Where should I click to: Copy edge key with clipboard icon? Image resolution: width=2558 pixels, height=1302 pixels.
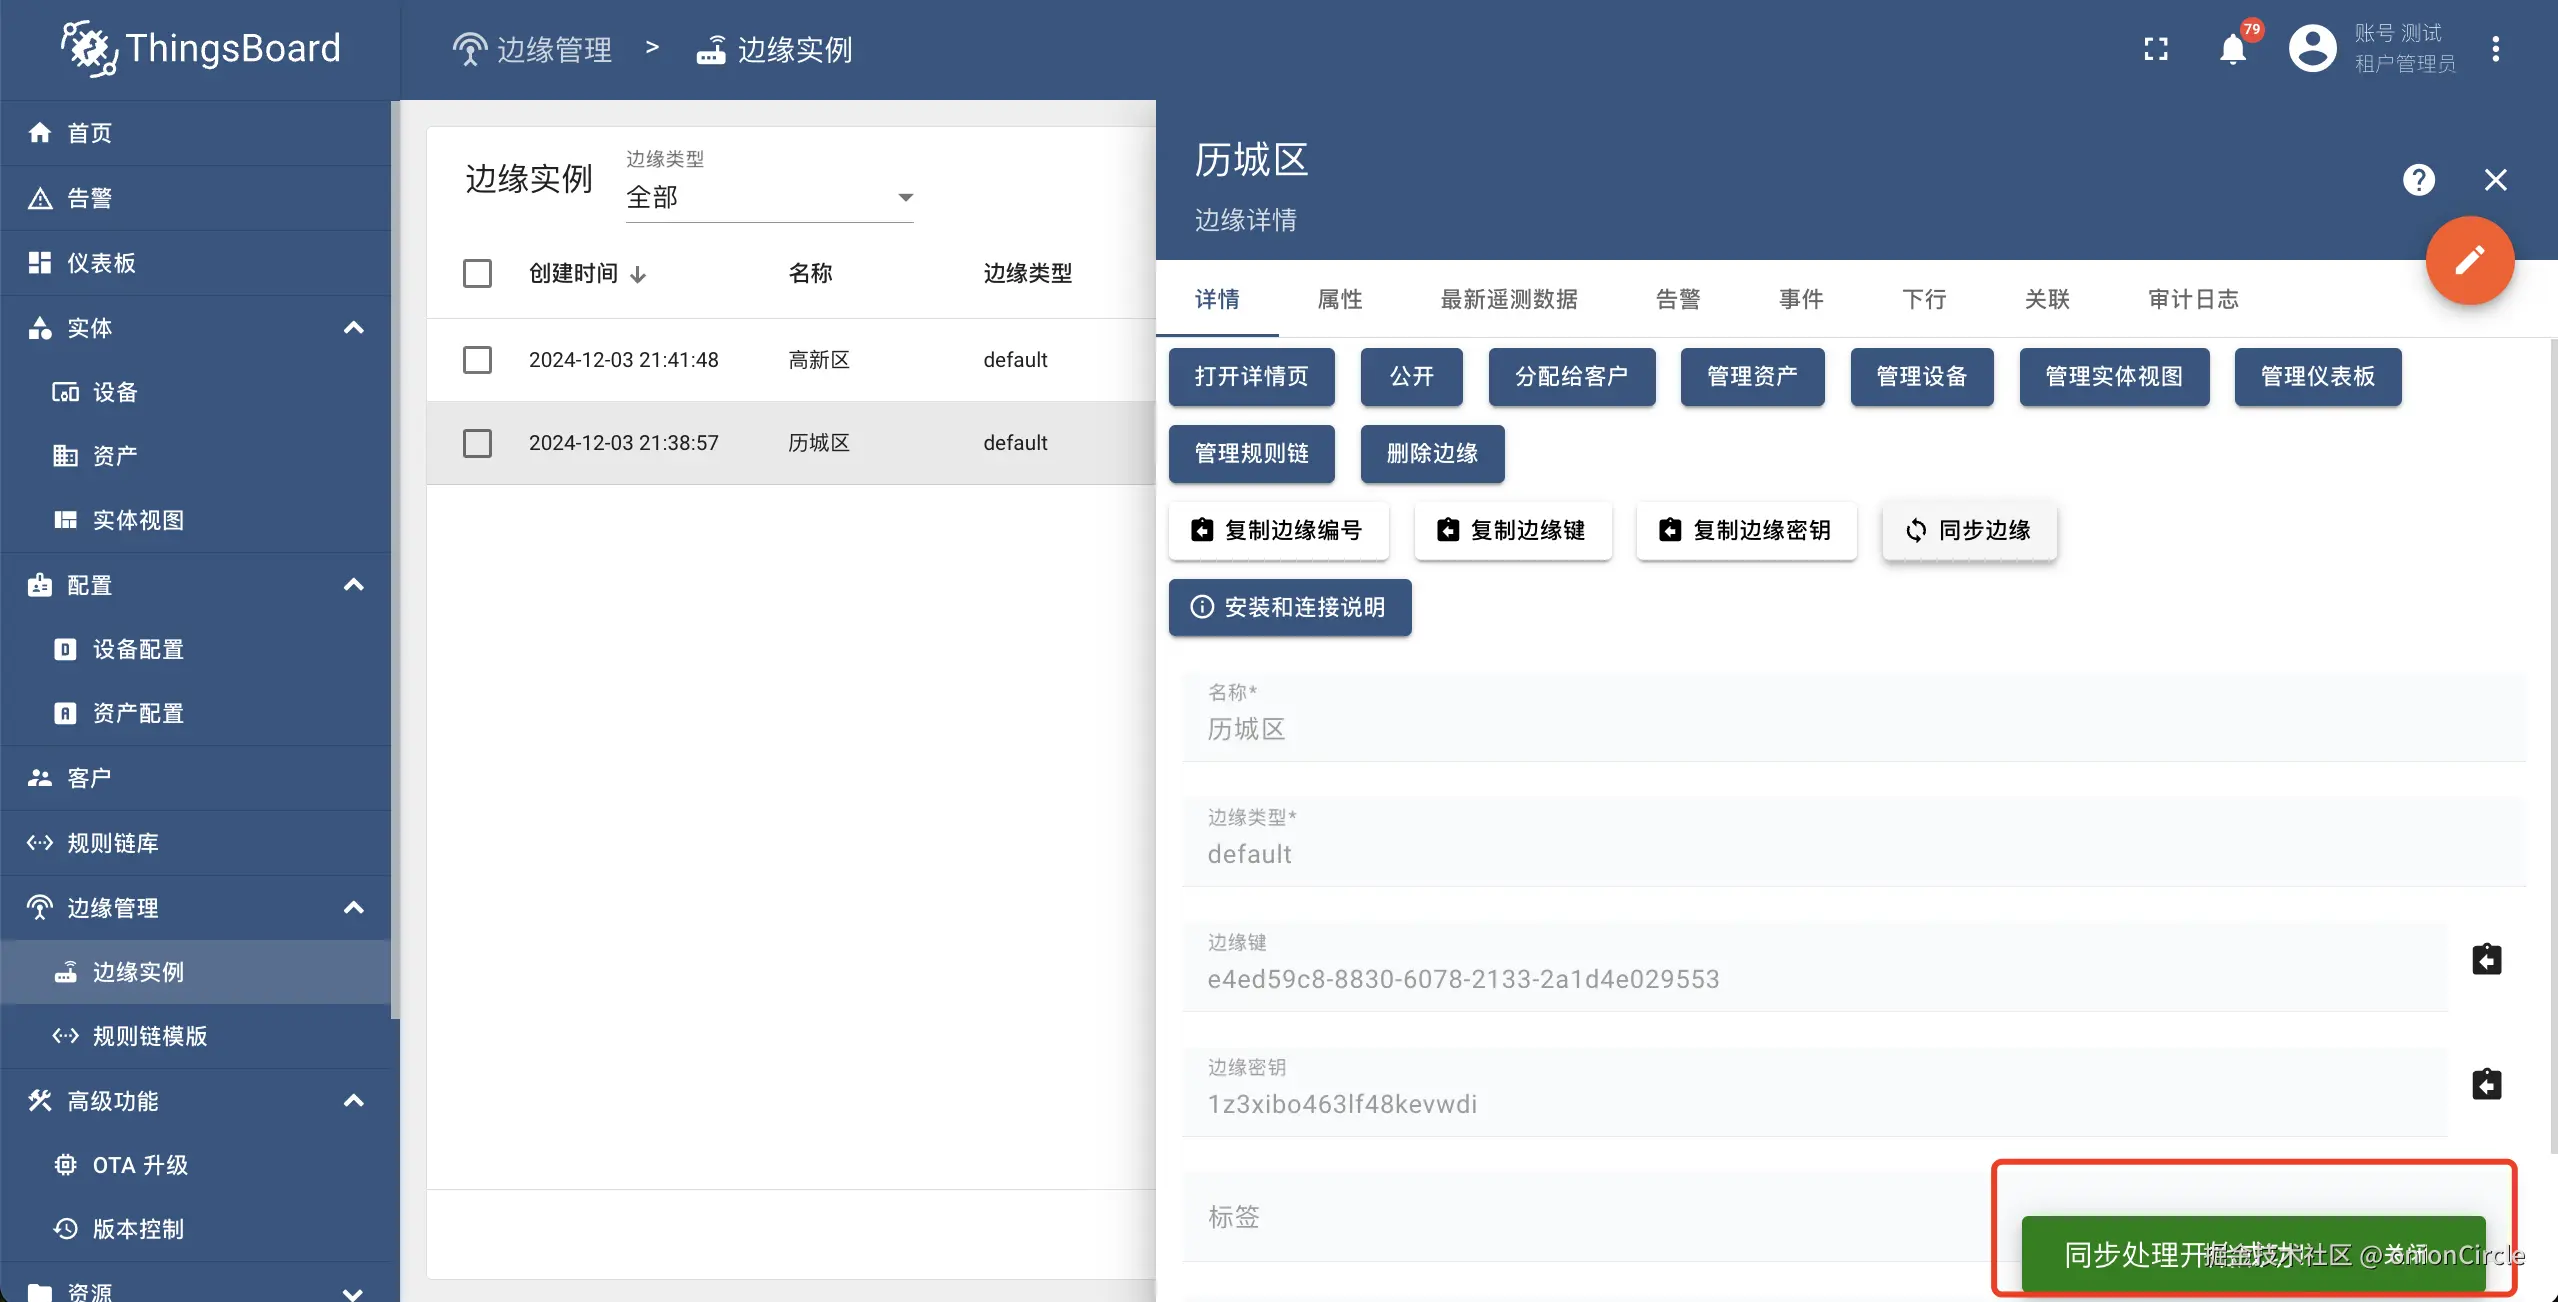2486,960
